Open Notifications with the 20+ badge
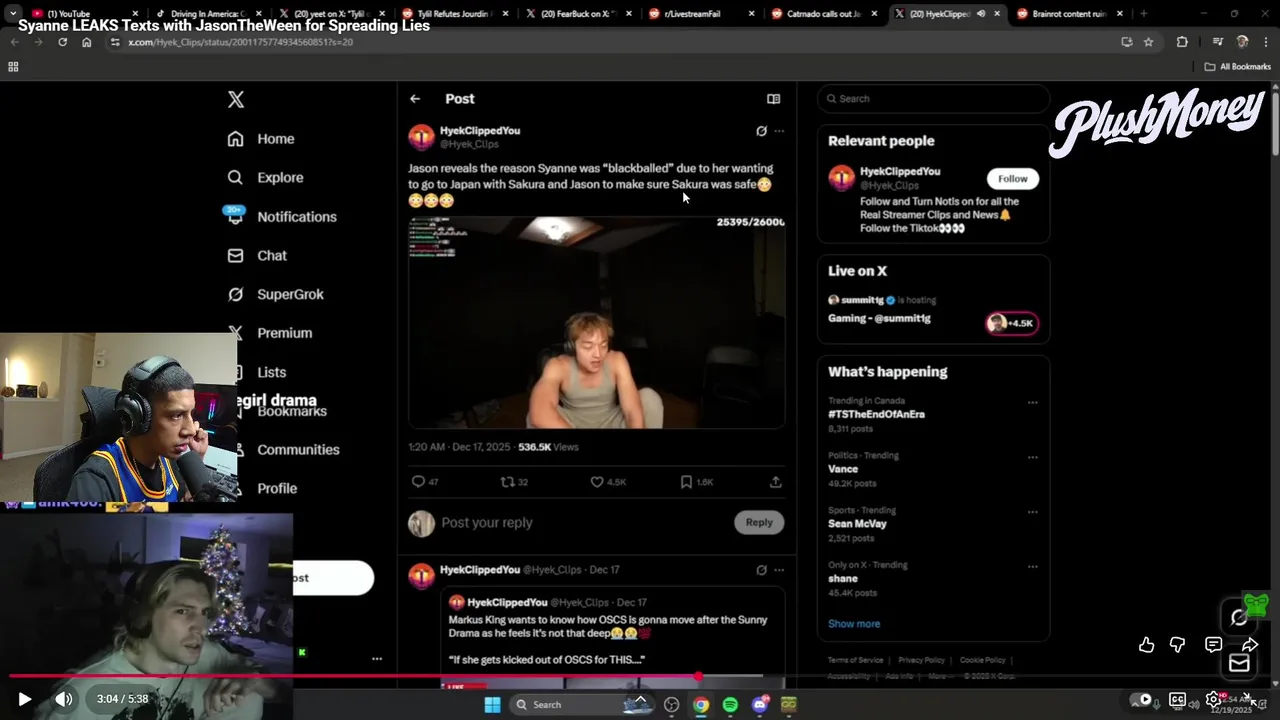This screenshot has height=720, width=1280. pos(281,216)
